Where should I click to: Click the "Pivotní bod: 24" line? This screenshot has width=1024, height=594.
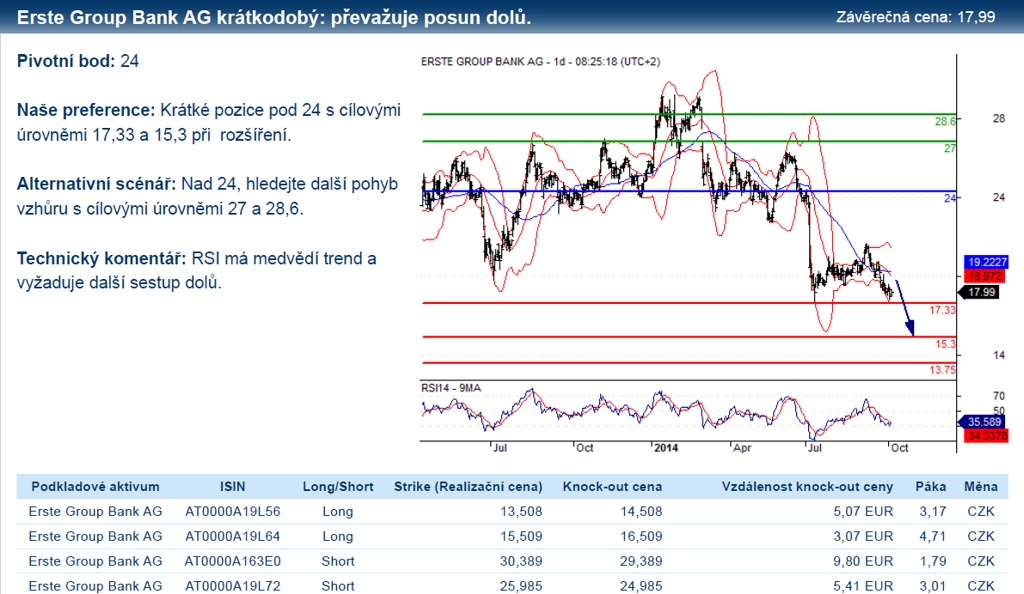tap(78, 61)
